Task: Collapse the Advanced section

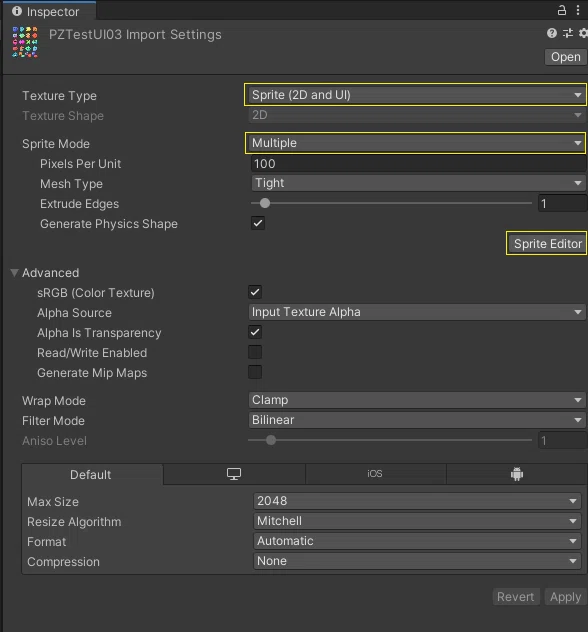Action: [x=15, y=273]
